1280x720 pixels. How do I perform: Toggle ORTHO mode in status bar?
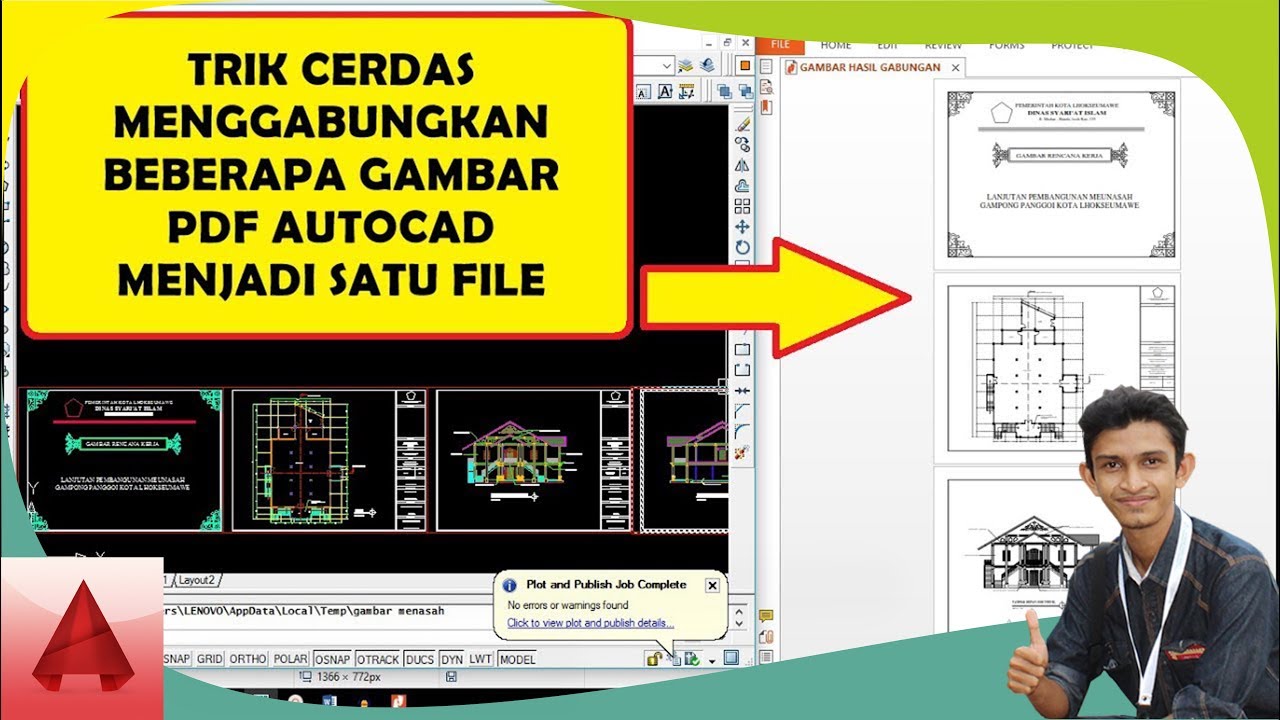pos(248,659)
